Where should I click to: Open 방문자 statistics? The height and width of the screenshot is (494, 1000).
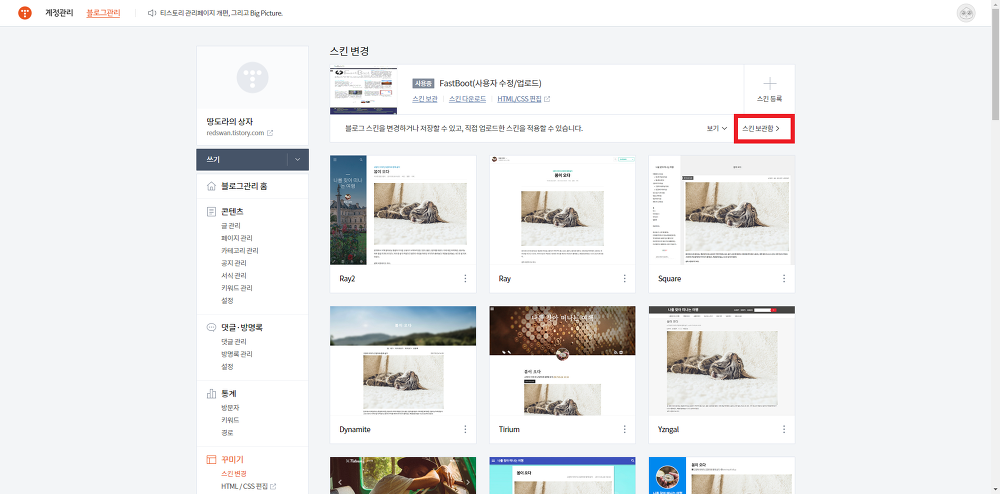coord(230,407)
